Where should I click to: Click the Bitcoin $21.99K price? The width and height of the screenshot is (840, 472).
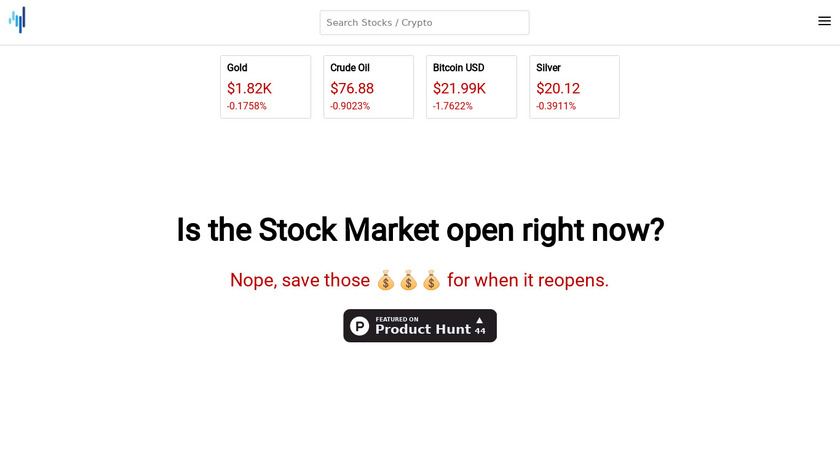coord(459,88)
